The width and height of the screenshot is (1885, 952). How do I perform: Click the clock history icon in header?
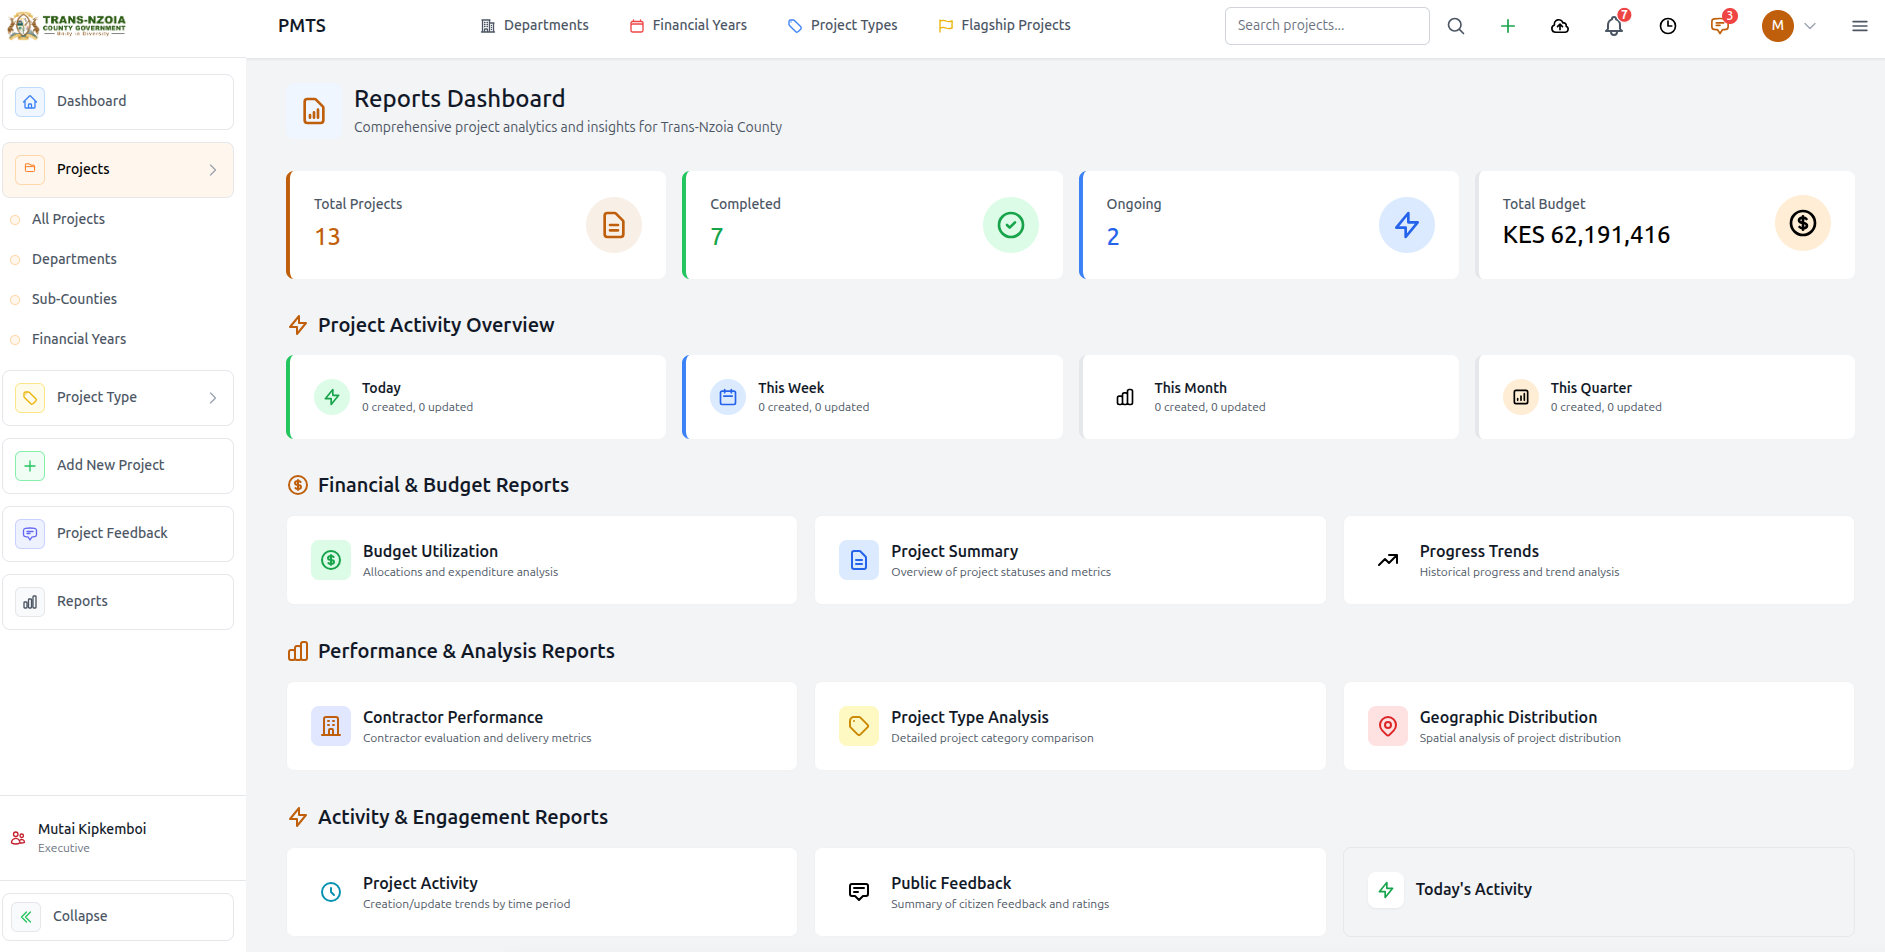(1668, 26)
